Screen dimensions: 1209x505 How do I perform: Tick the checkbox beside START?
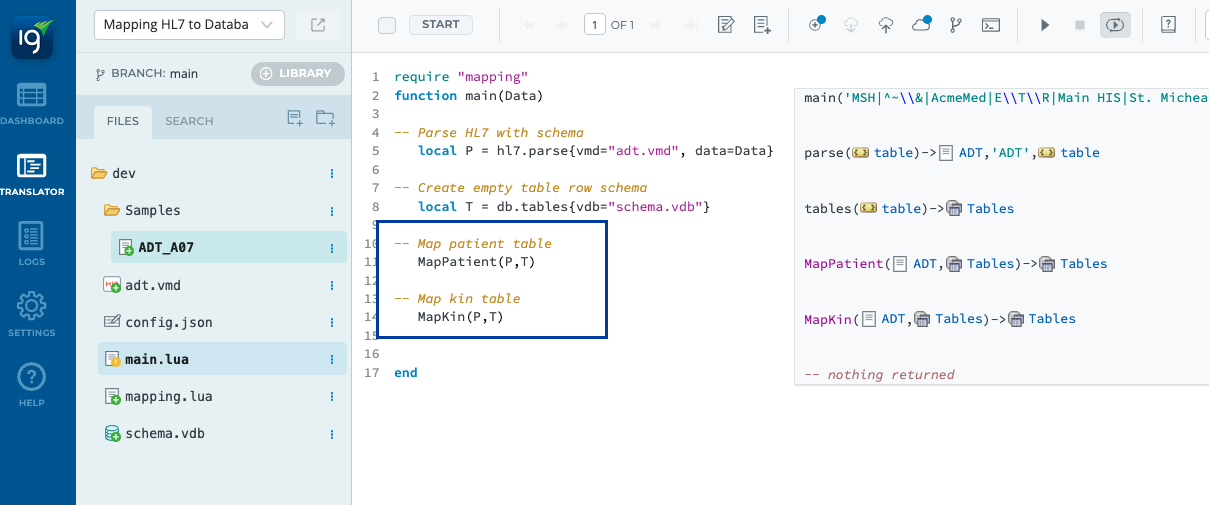(x=387, y=25)
